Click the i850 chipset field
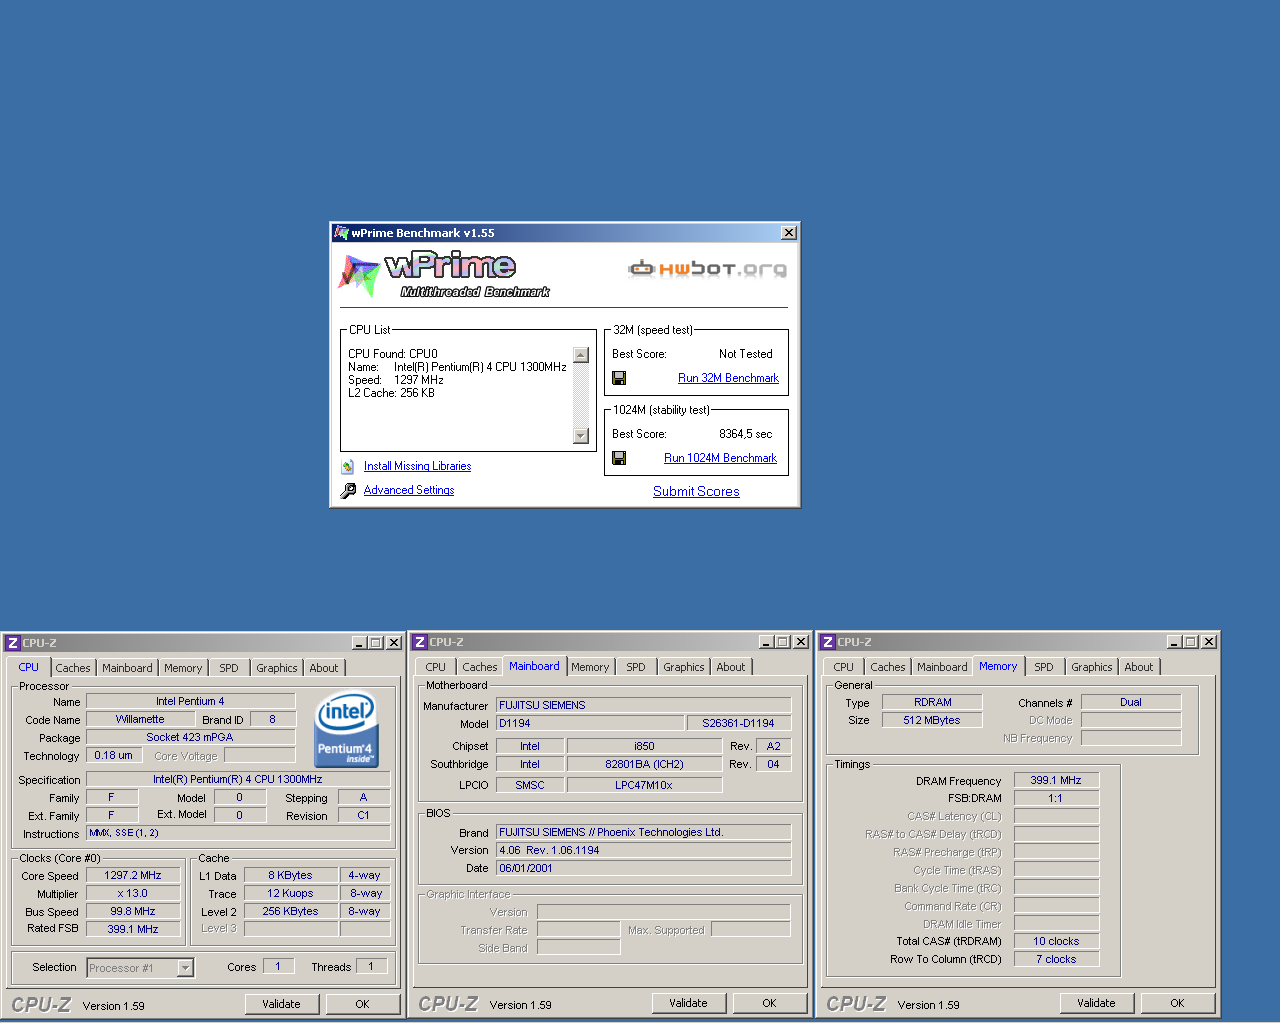 (x=644, y=746)
